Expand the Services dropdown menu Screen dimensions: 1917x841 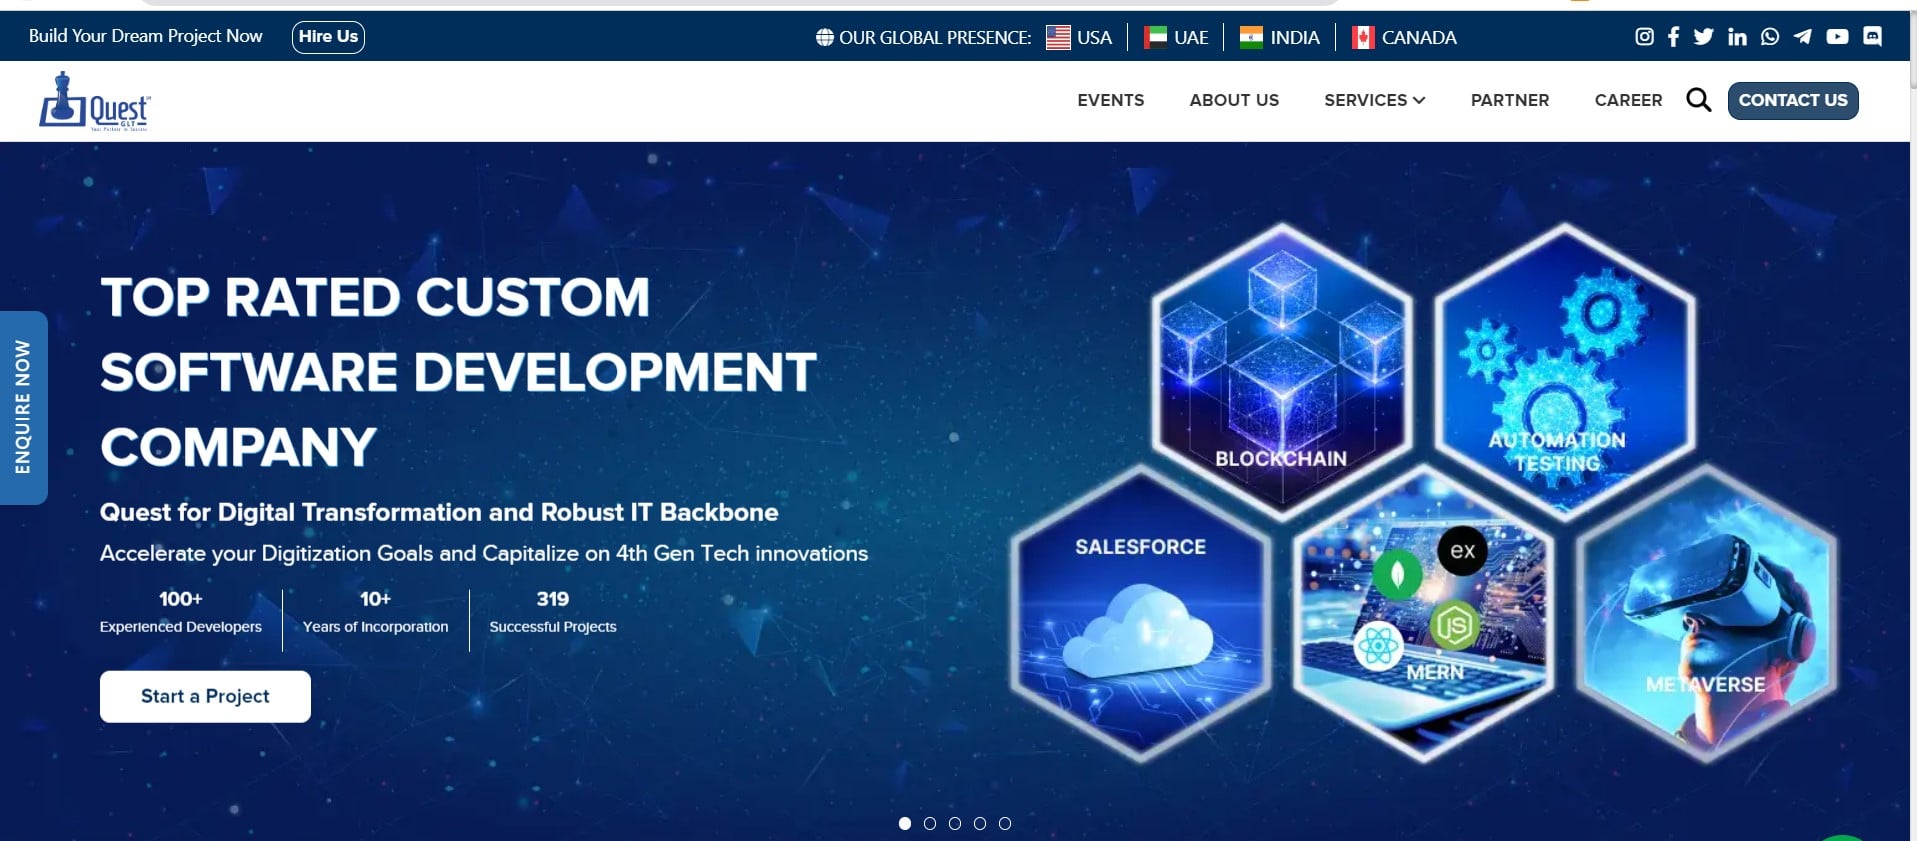pos(1375,100)
